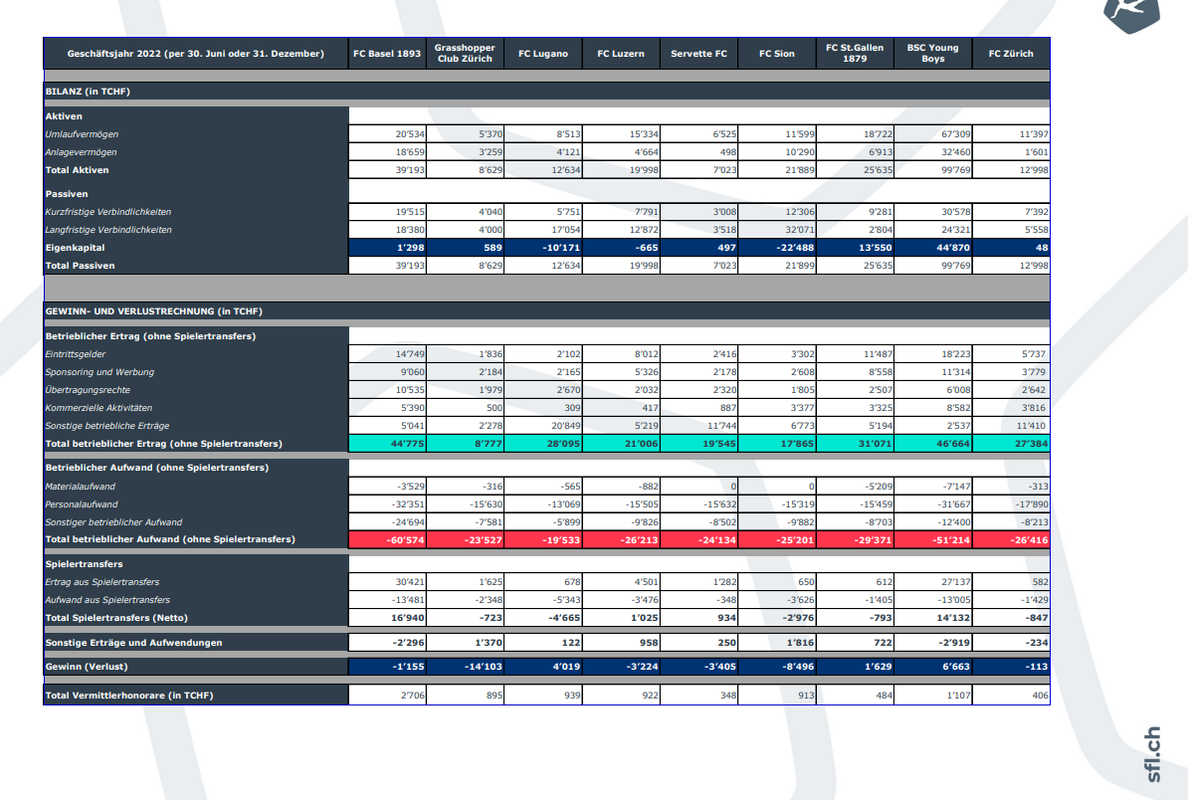Select FC Zürich total Aufwand value -26'416
The width and height of the screenshot is (1188, 800).
point(1011,539)
